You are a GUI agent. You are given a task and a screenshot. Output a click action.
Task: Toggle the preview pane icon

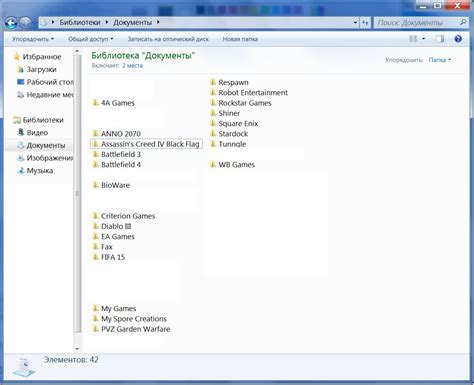pos(440,39)
